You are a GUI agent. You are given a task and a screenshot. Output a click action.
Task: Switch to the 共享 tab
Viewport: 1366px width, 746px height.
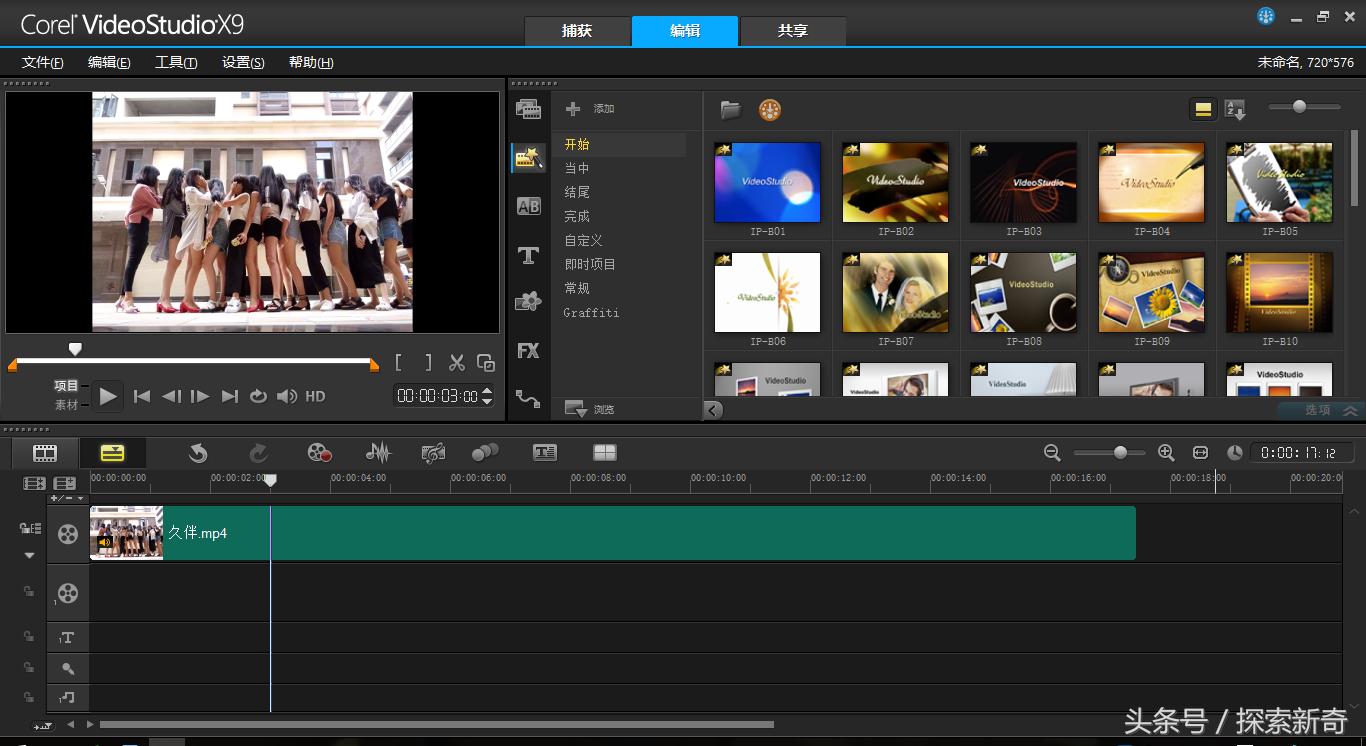click(792, 31)
